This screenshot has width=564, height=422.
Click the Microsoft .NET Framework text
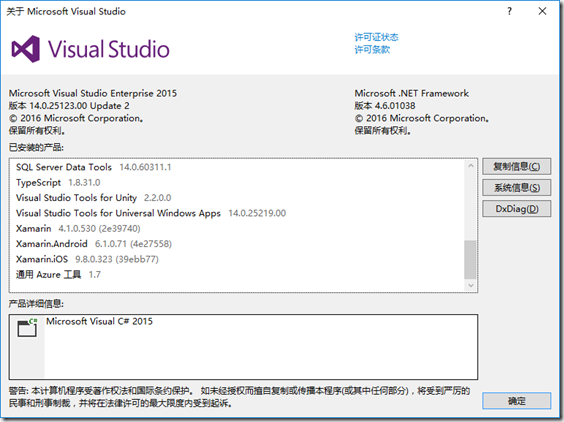[x=411, y=93]
